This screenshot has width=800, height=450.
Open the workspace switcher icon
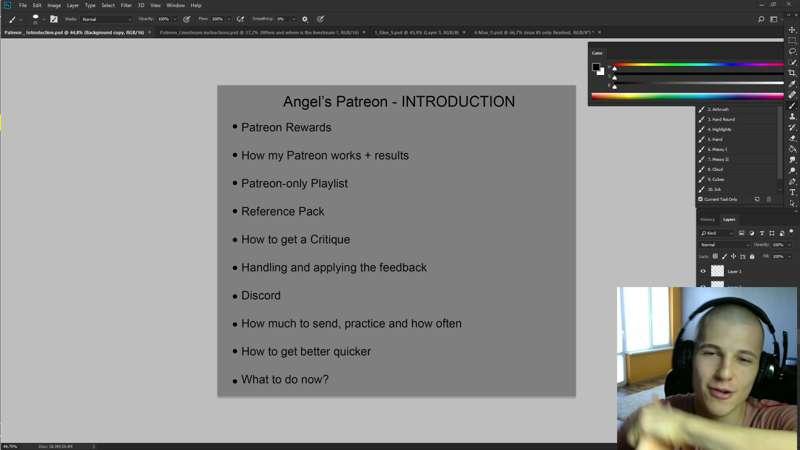[774, 19]
